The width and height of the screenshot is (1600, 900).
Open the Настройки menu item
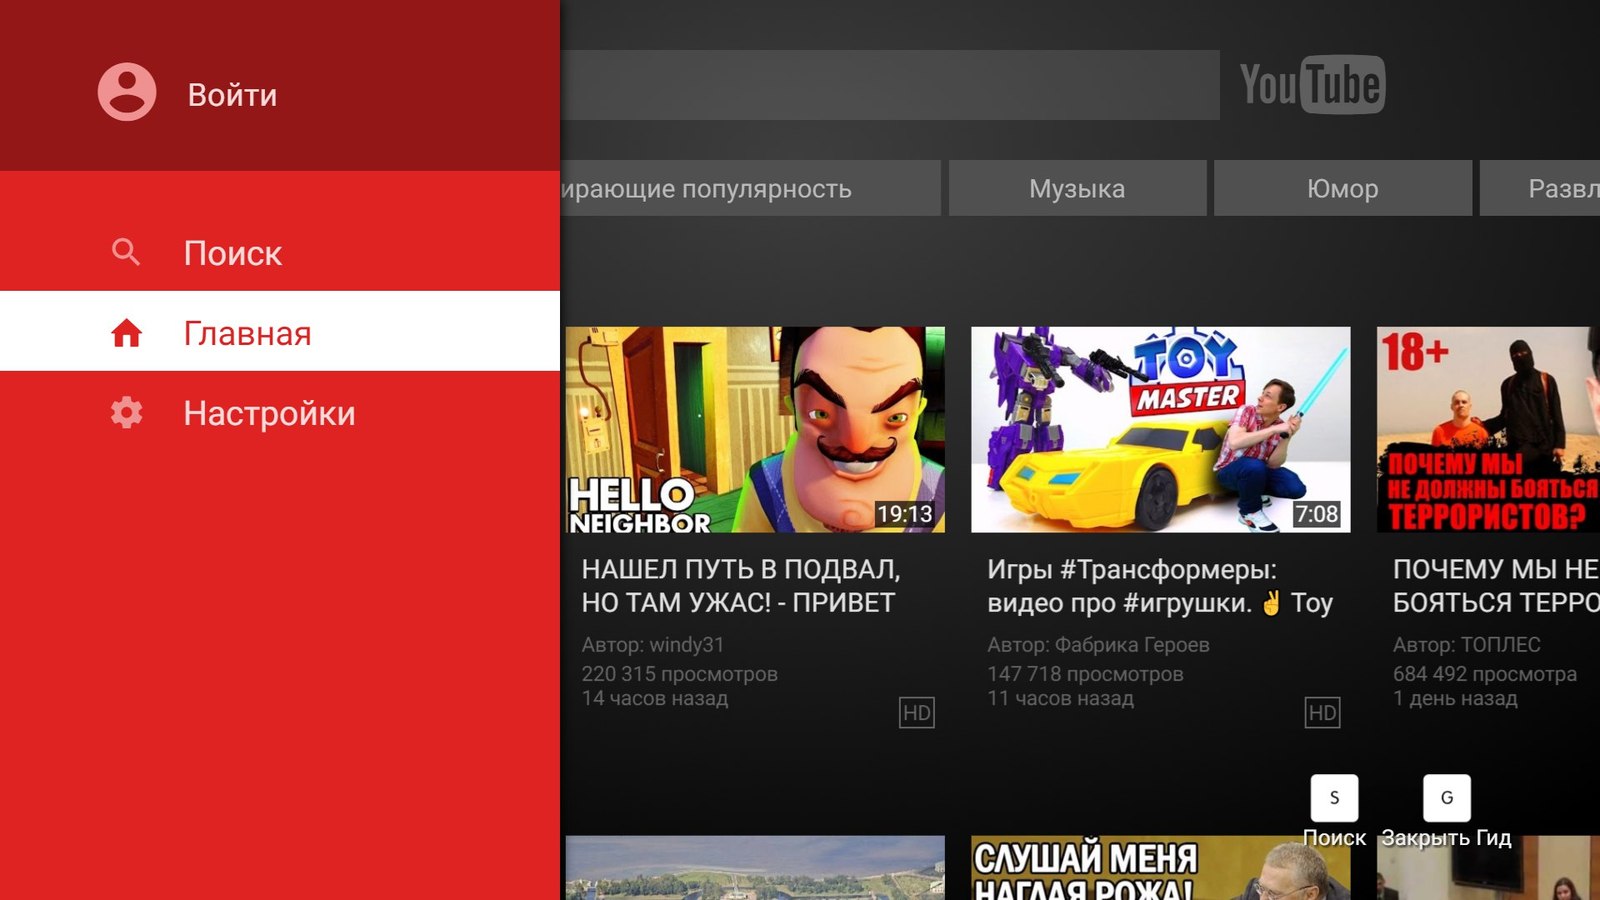280,413
